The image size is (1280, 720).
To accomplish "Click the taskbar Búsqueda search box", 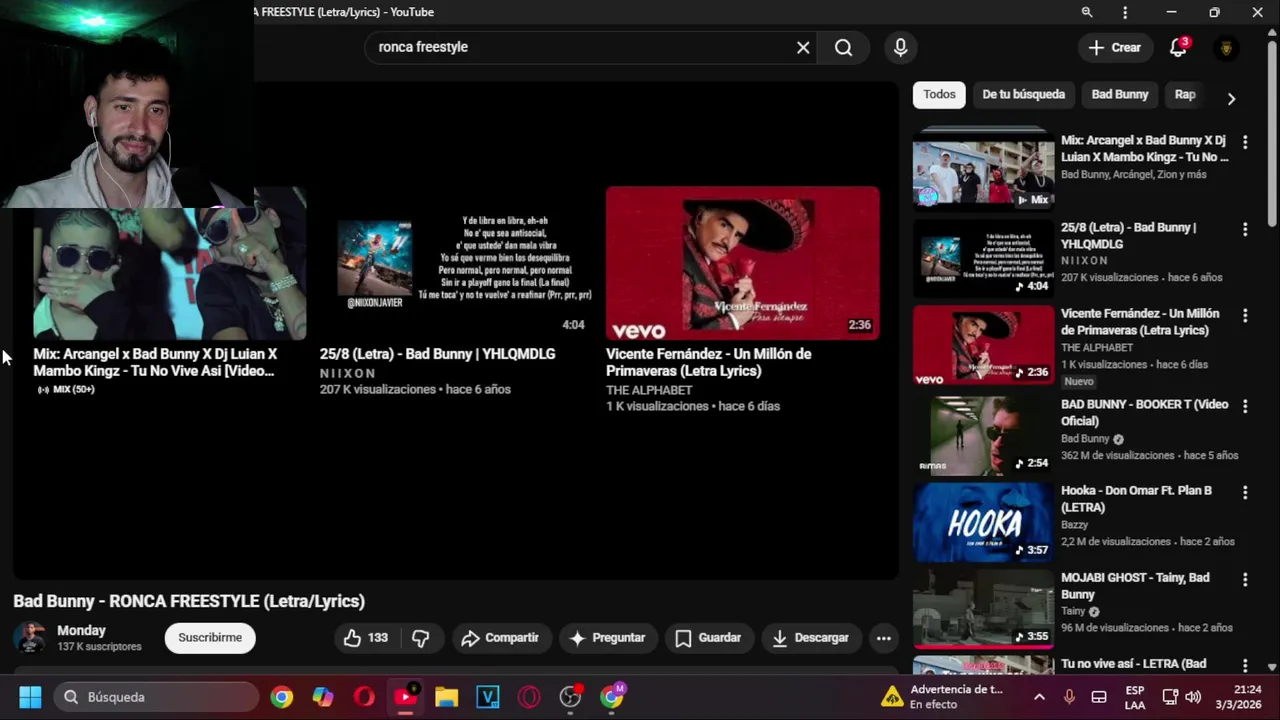I will point(157,697).
